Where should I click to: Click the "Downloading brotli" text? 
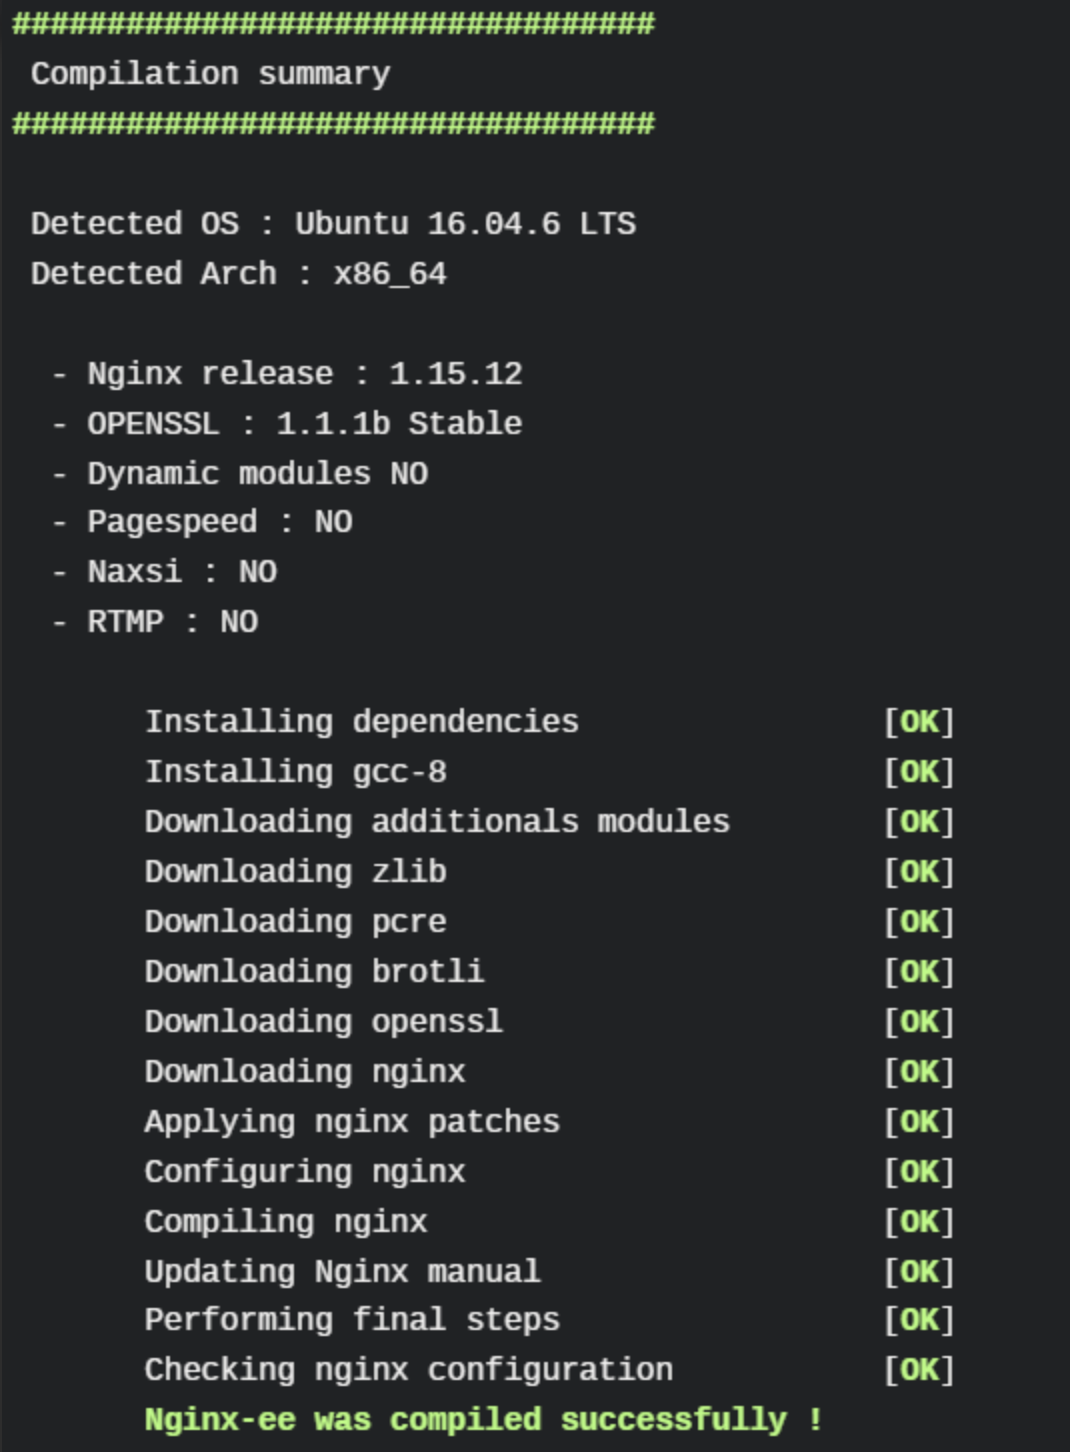coord(314,972)
